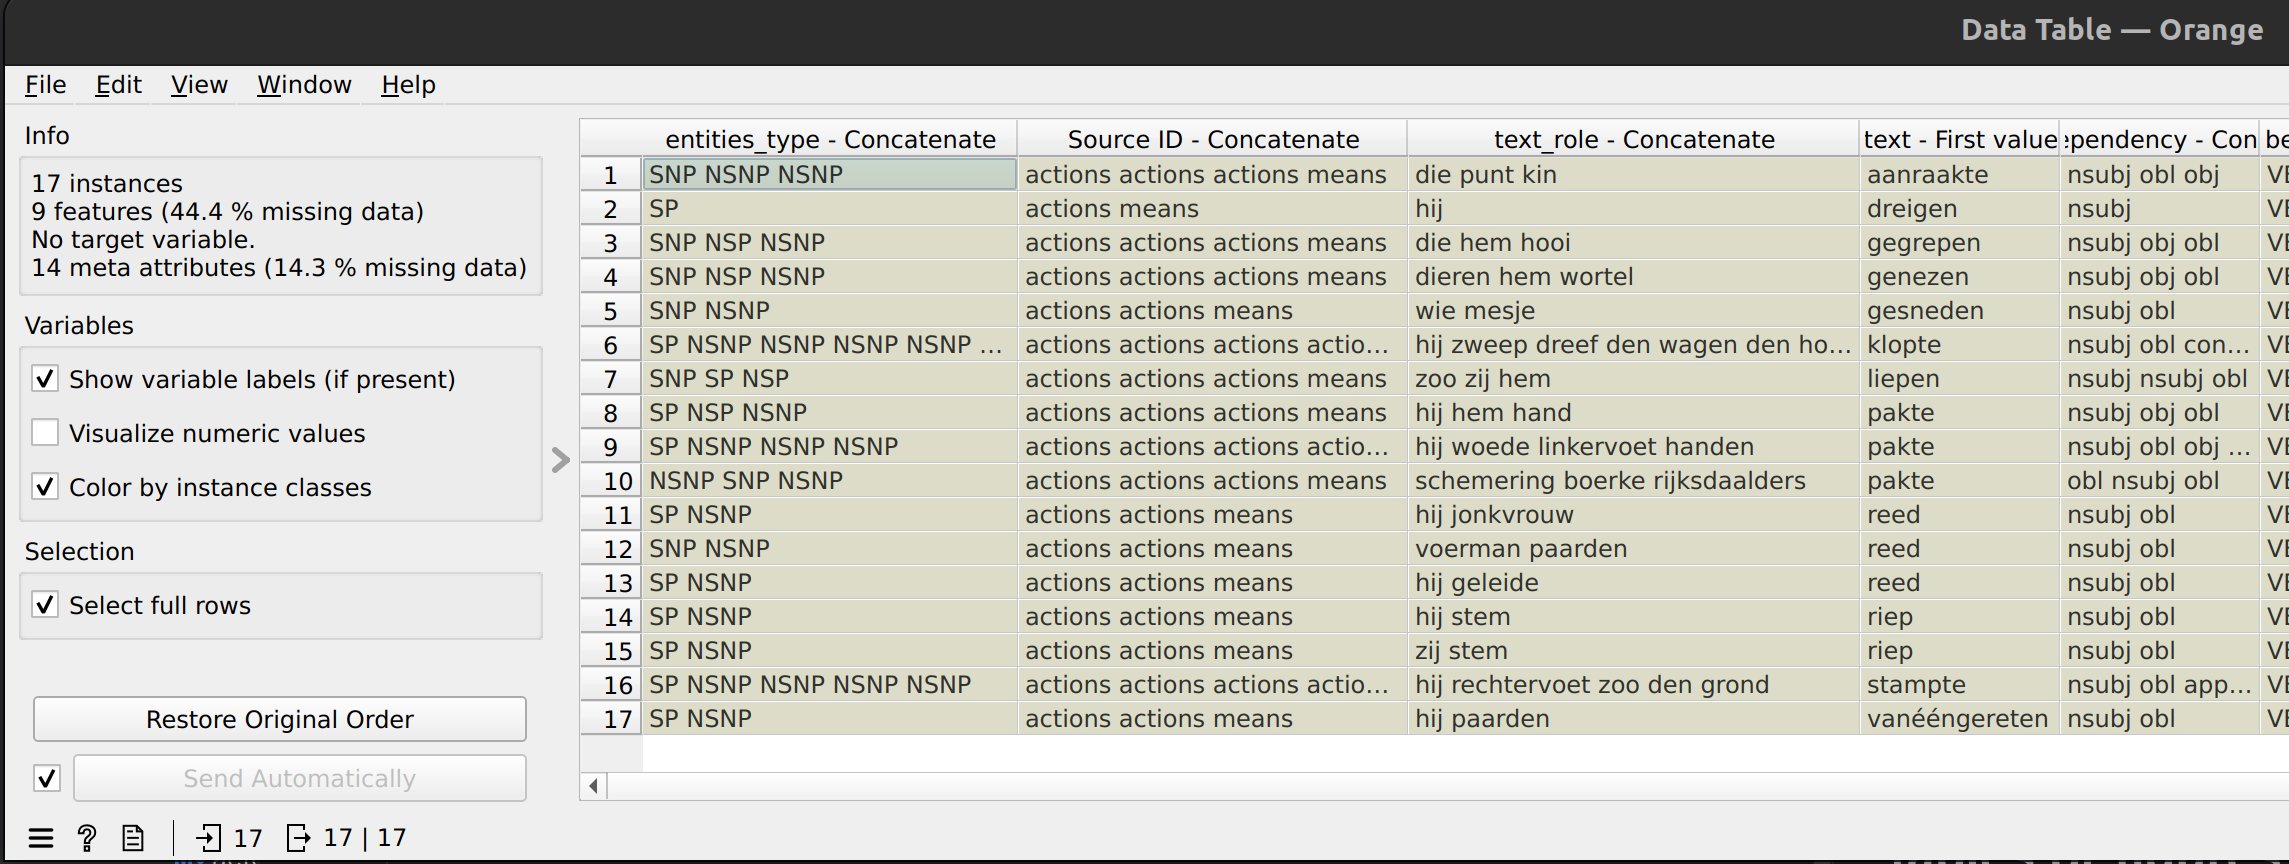Screen dimensions: 2289x864
Task: Toggle the Send Automatically checkbox
Action: pos(47,778)
